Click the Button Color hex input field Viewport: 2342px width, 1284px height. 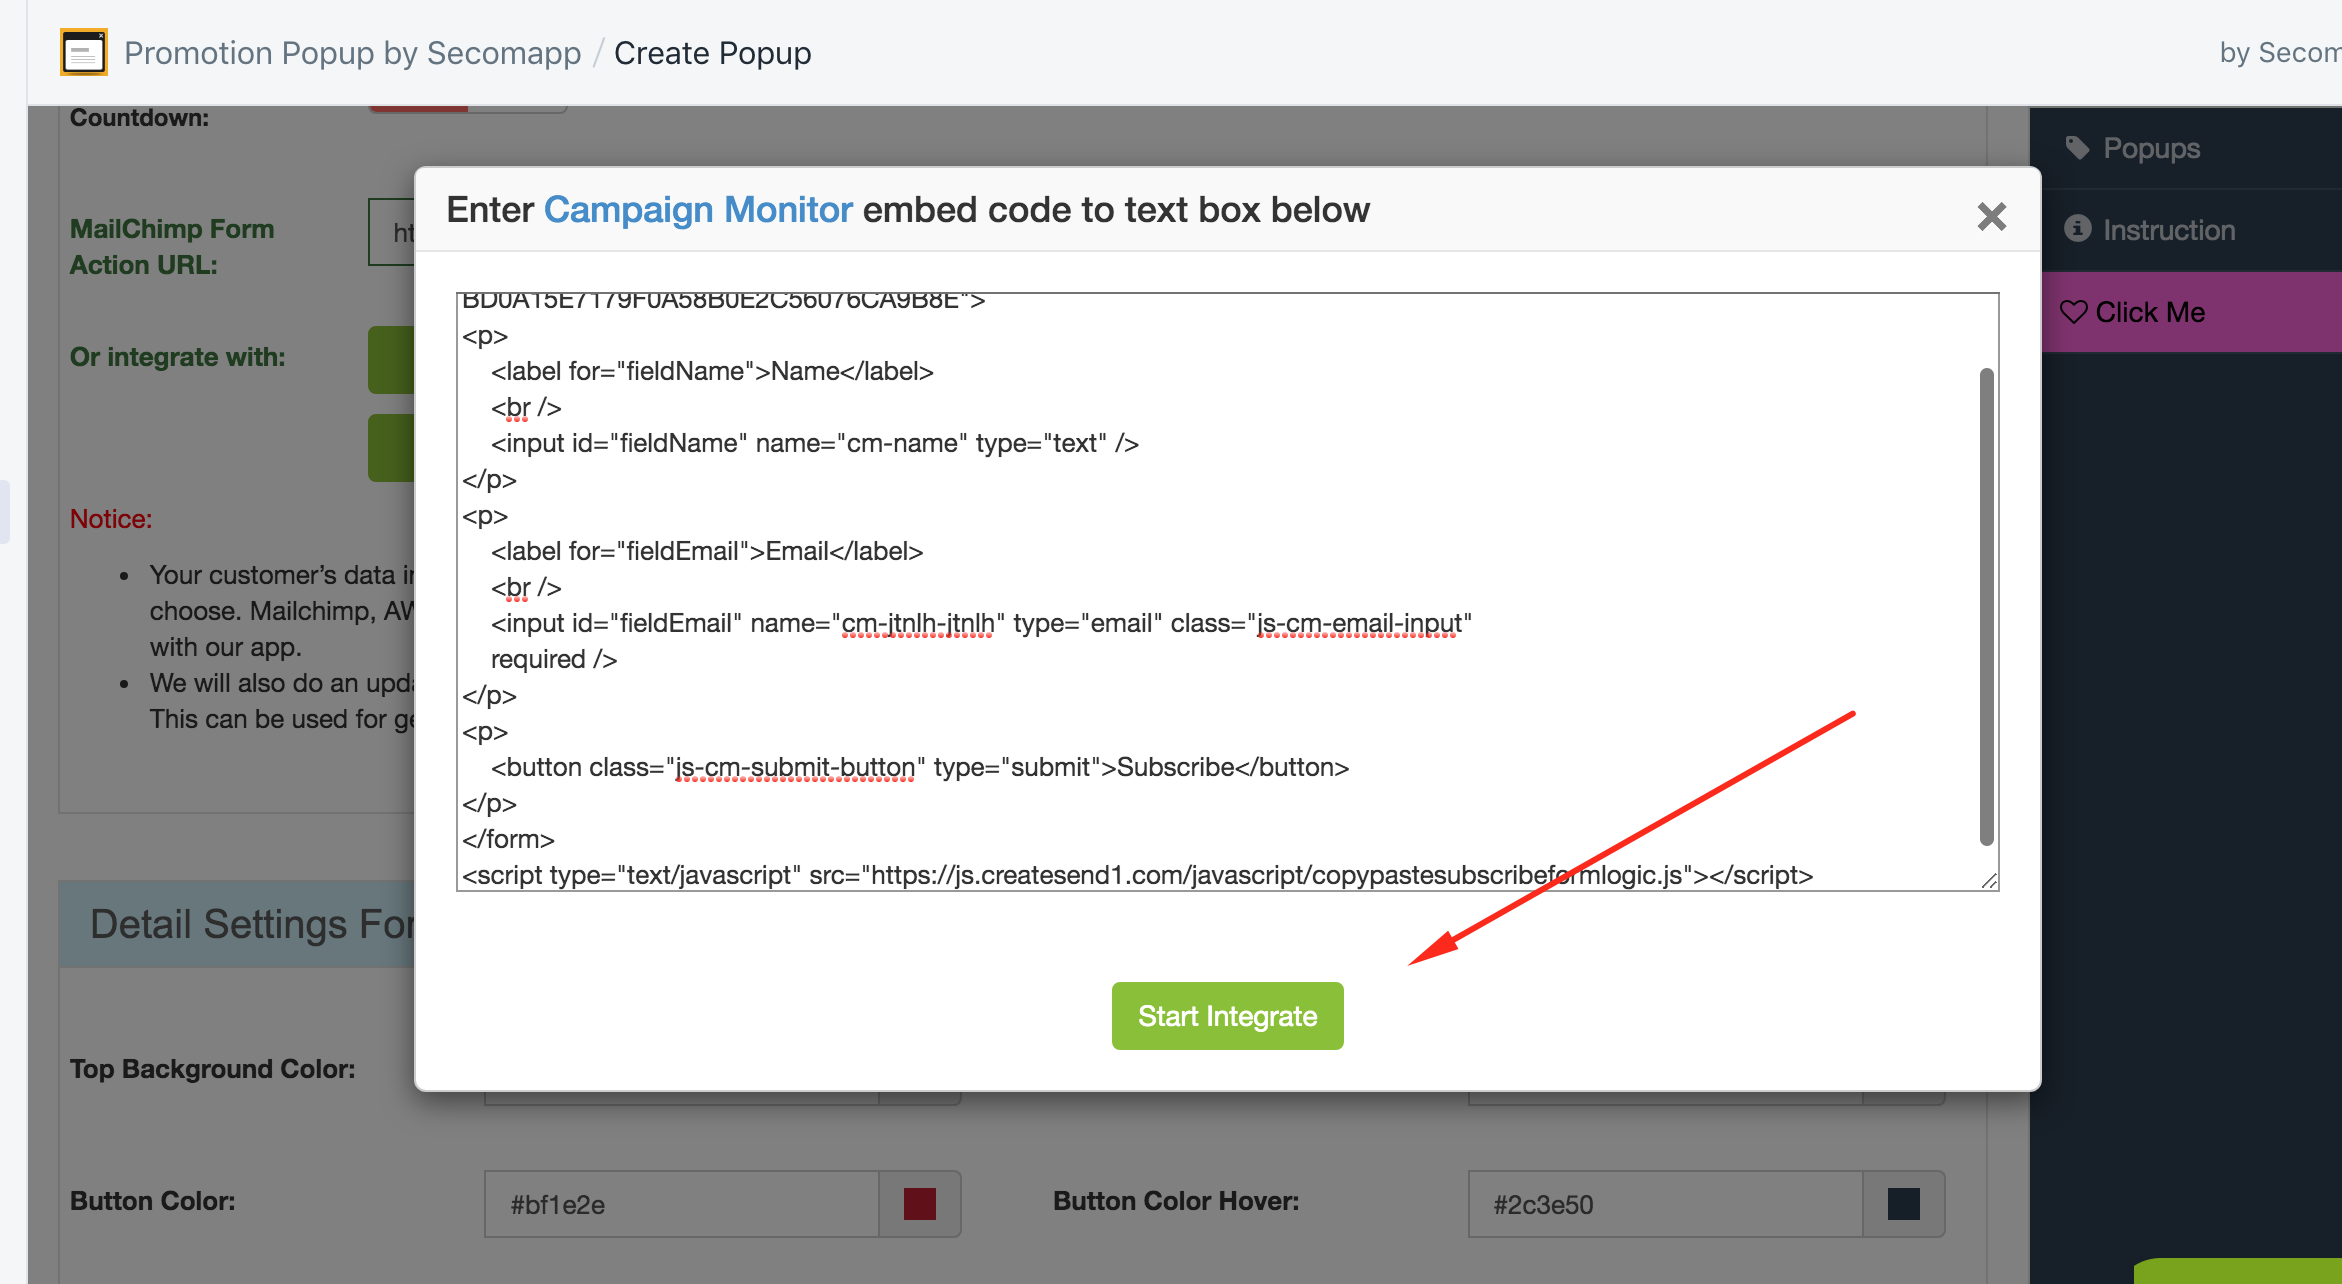(x=681, y=1204)
